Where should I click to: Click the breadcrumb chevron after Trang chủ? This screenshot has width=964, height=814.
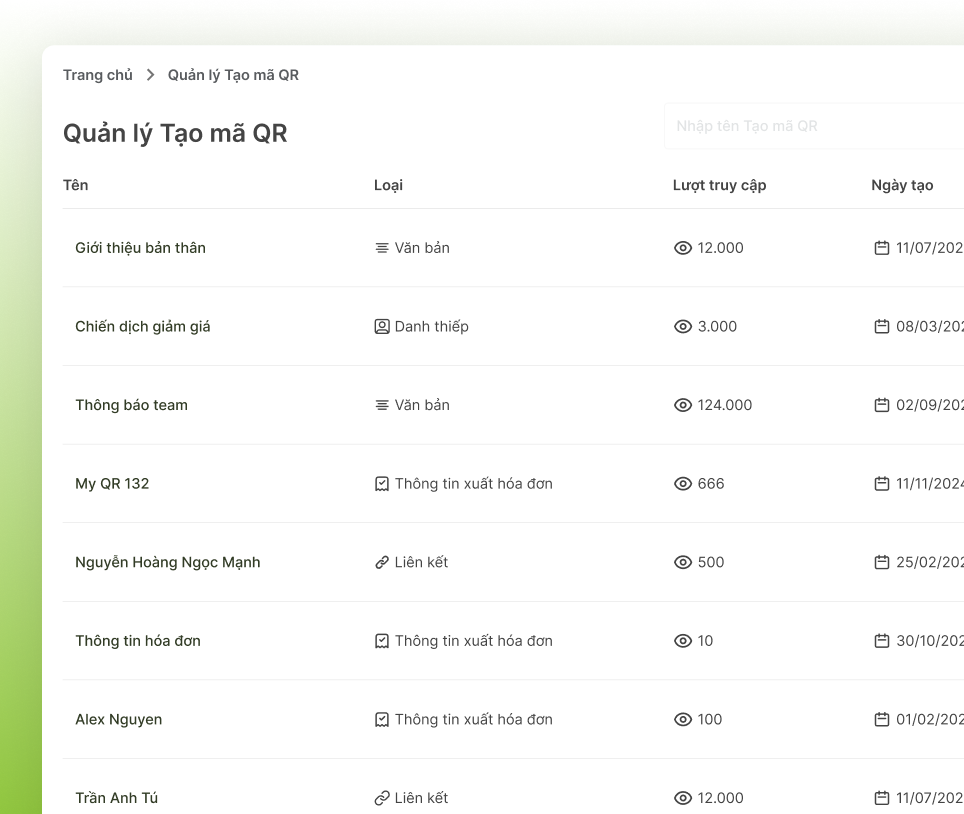(150, 76)
